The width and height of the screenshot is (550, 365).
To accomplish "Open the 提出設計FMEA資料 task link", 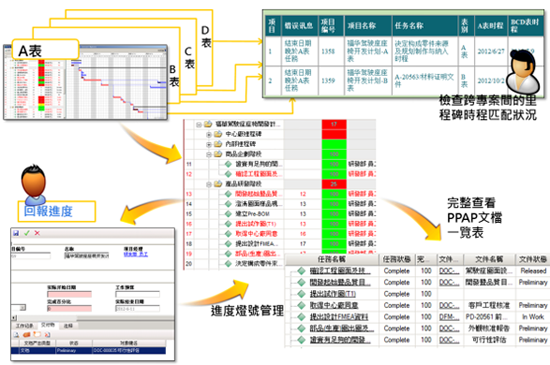I will (x=339, y=317).
